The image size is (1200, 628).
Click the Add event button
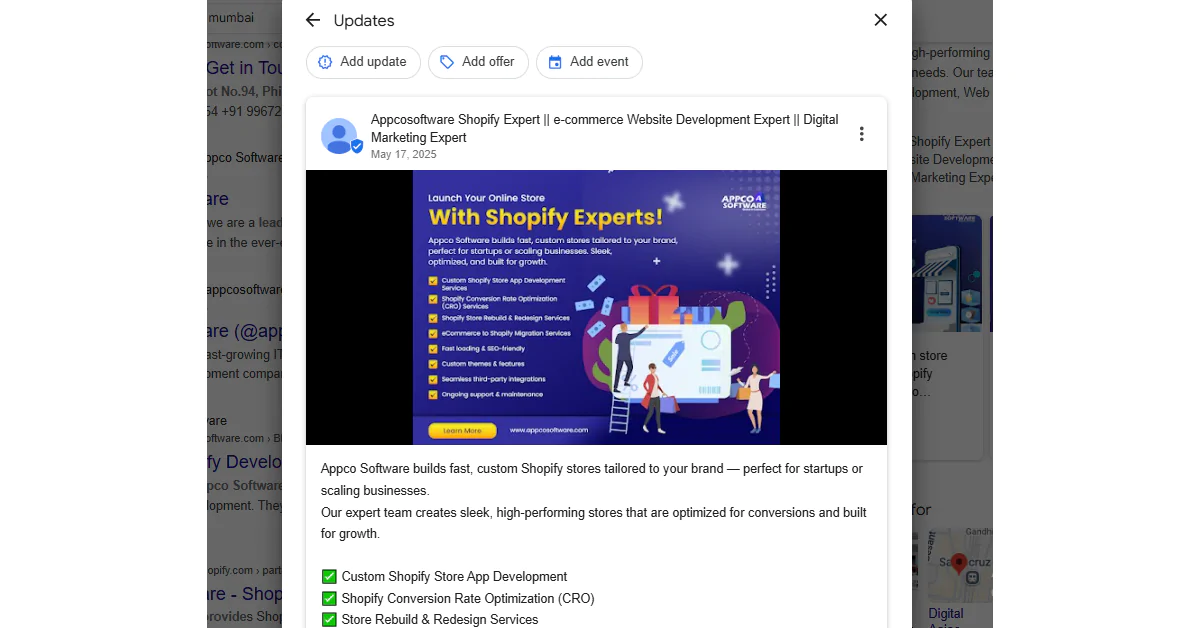pyautogui.click(x=589, y=62)
